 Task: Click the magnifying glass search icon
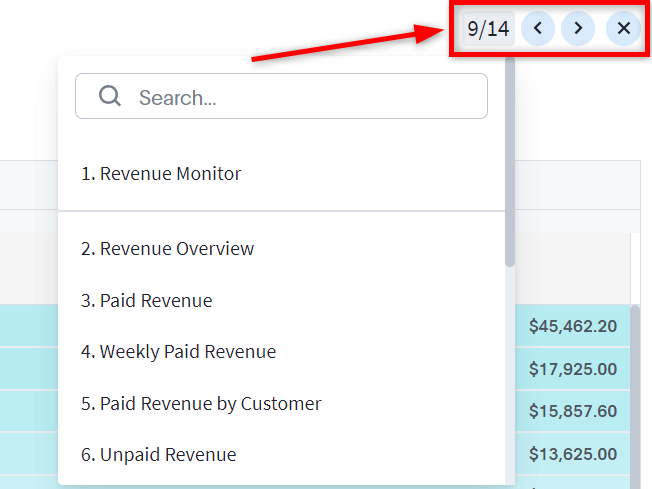click(110, 96)
